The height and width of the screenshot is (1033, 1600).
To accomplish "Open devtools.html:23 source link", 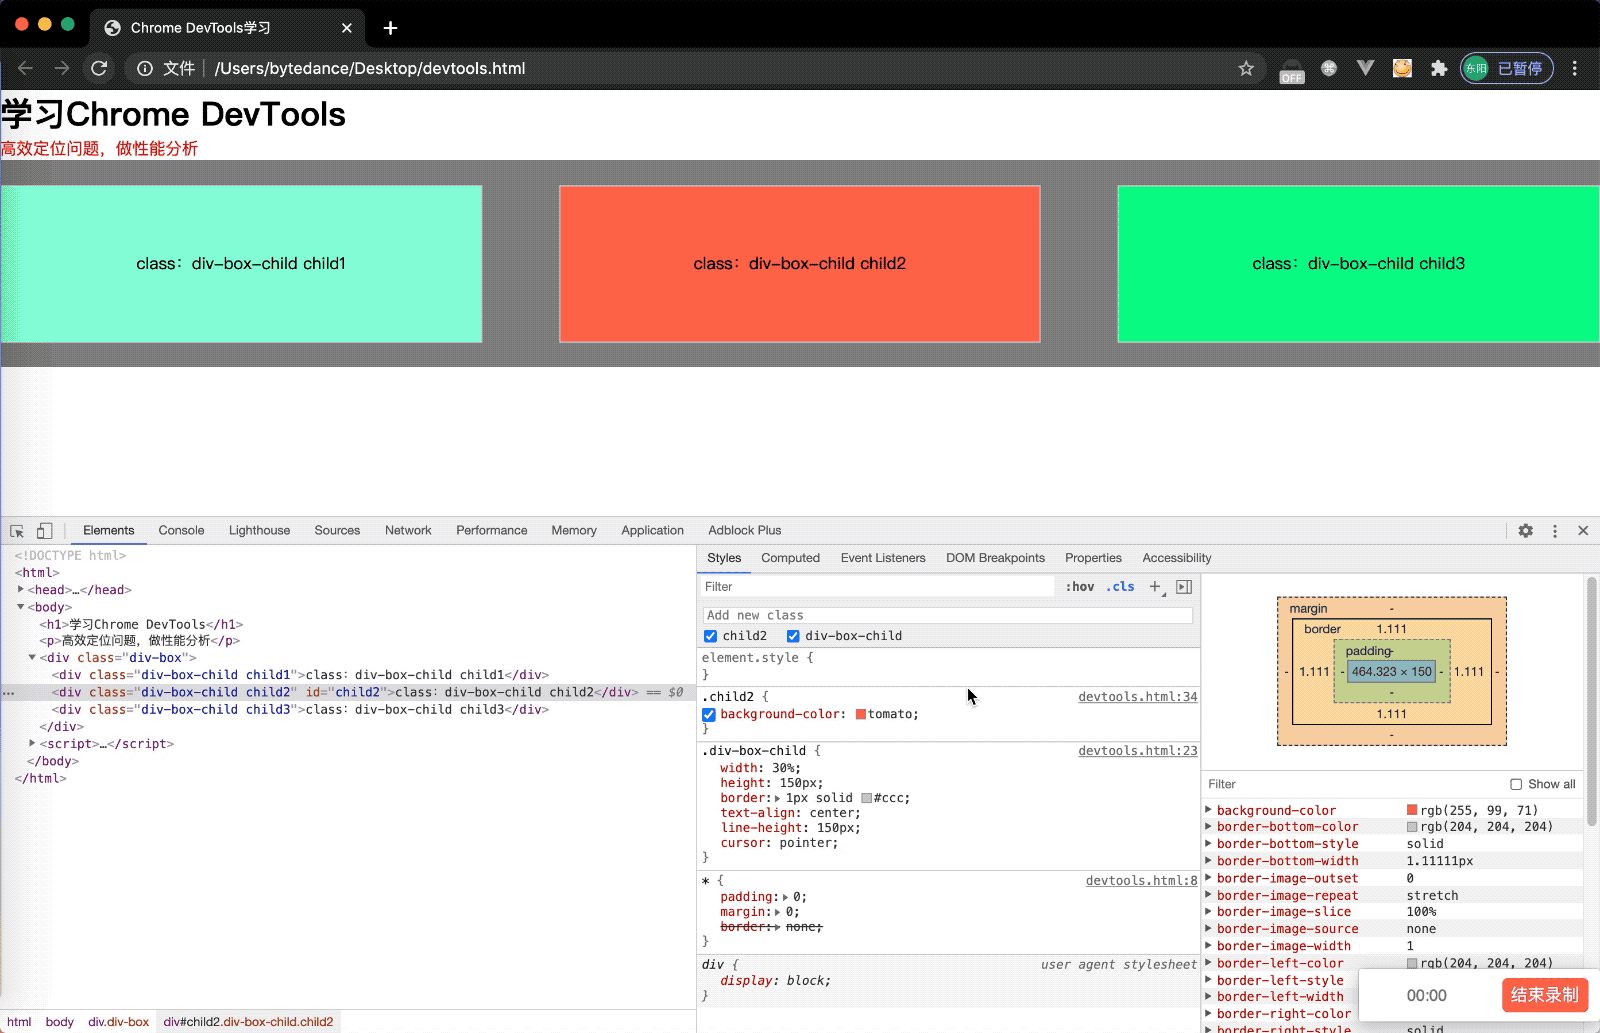I will click(1138, 751).
